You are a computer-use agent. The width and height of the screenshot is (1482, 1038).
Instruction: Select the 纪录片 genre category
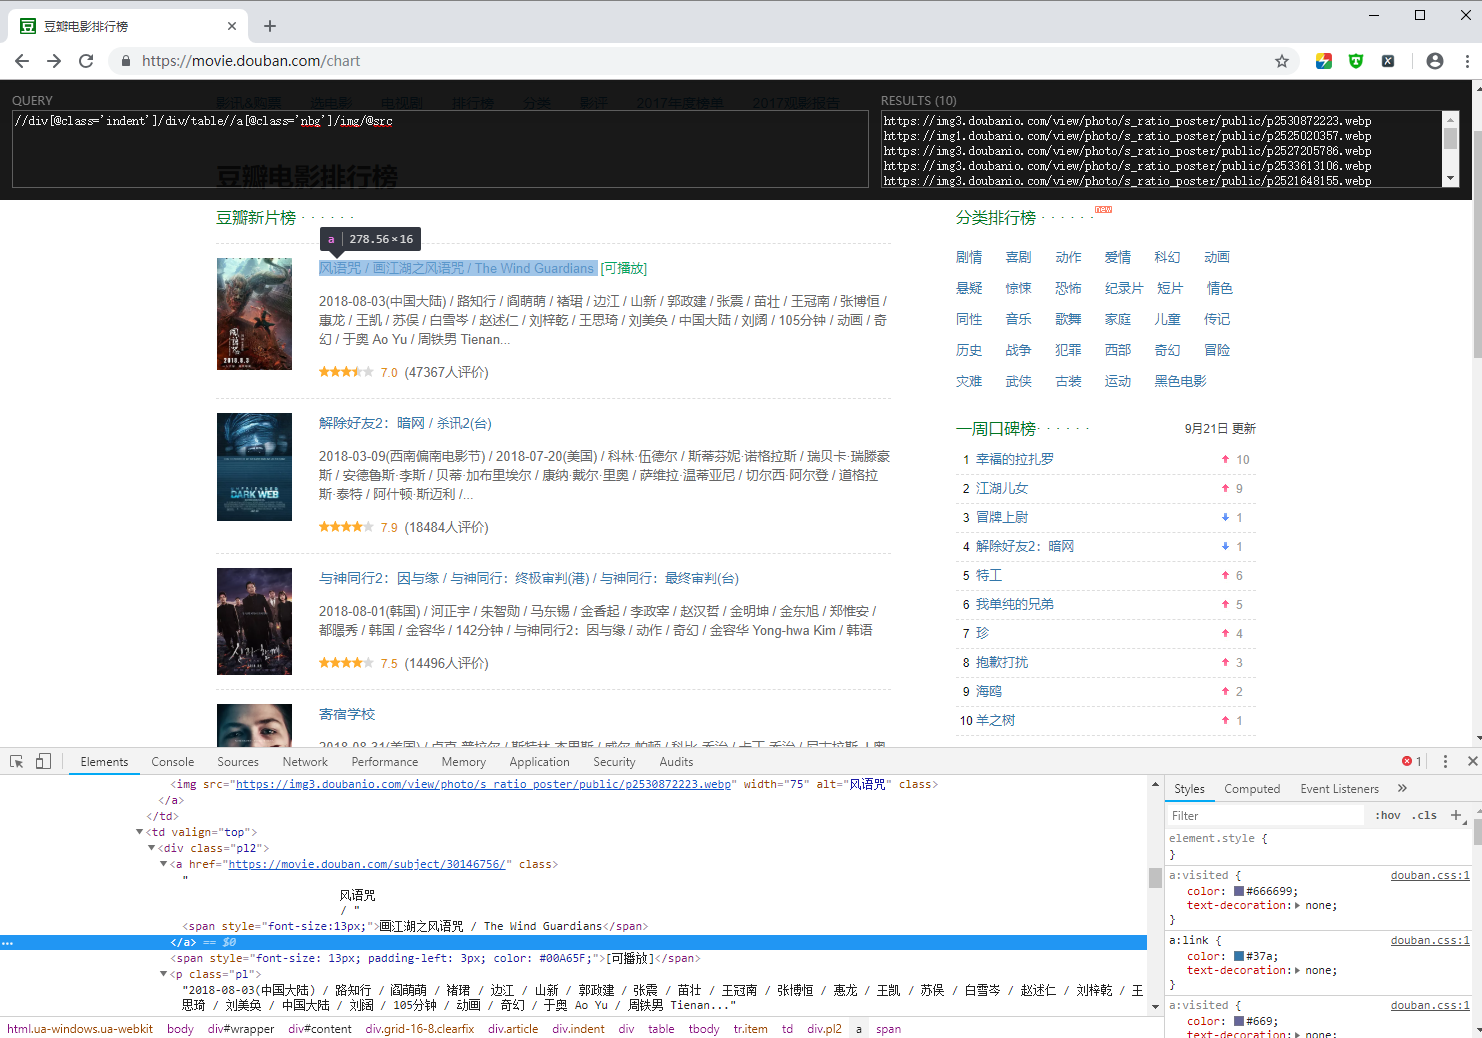coord(1124,288)
